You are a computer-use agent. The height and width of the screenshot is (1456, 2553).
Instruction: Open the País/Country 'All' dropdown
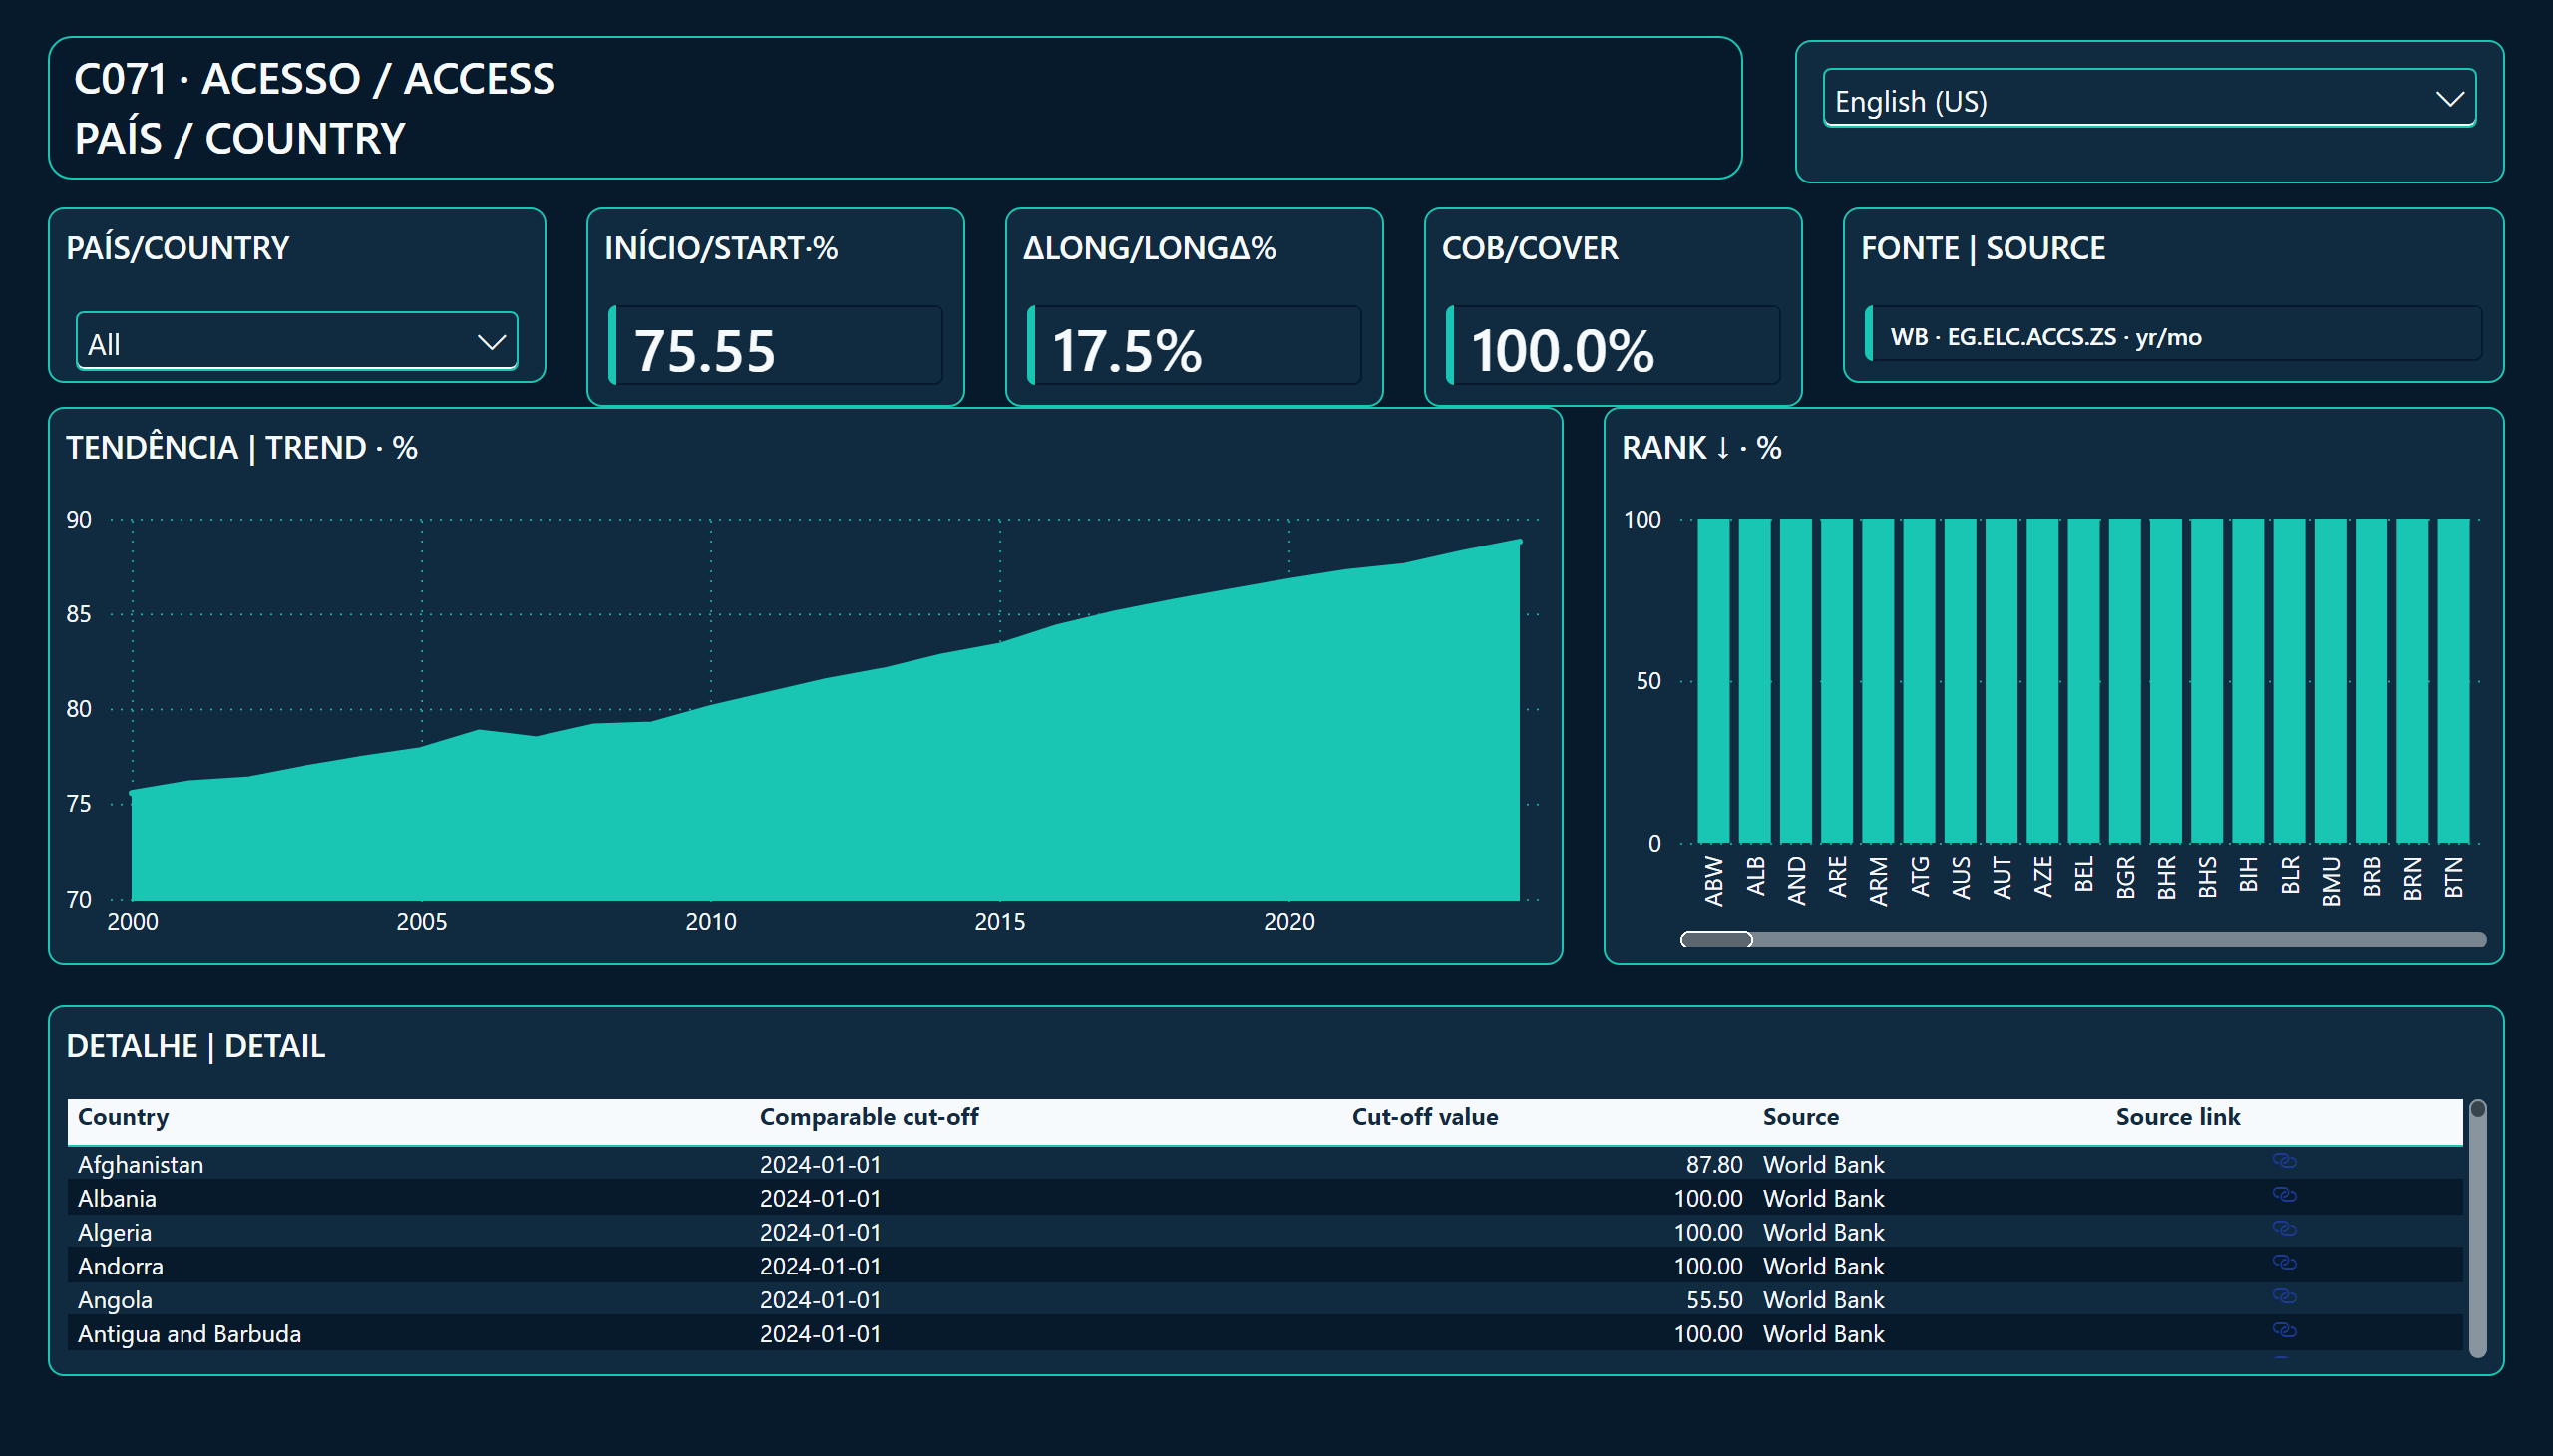click(x=297, y=342)
